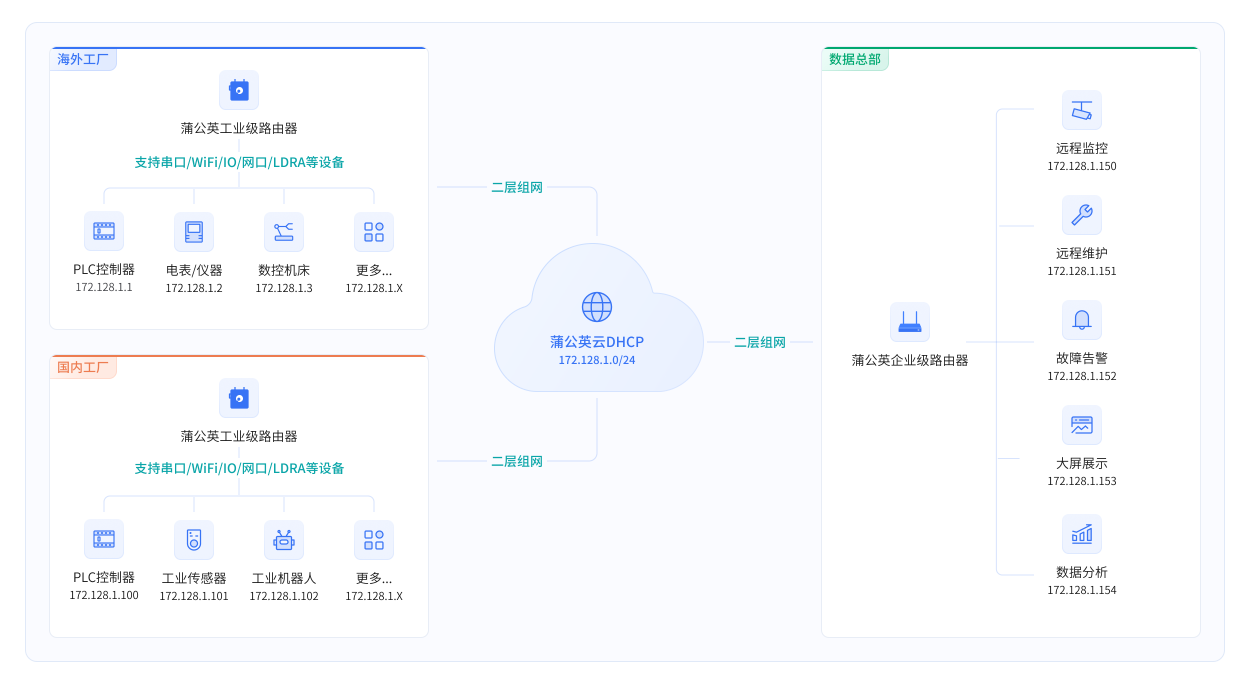1251x686 pixels.
Task: Click the 远程维护 label
Action: [1082, 253]
